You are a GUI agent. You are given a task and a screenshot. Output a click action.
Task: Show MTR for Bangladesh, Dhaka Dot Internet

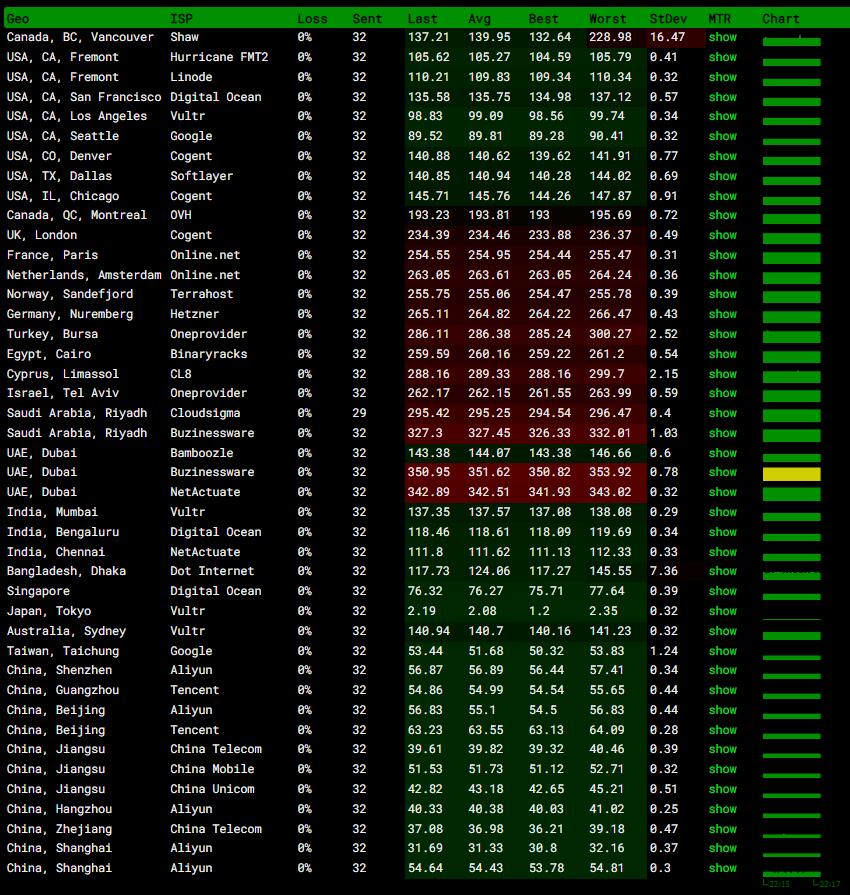tap(722, 571)
